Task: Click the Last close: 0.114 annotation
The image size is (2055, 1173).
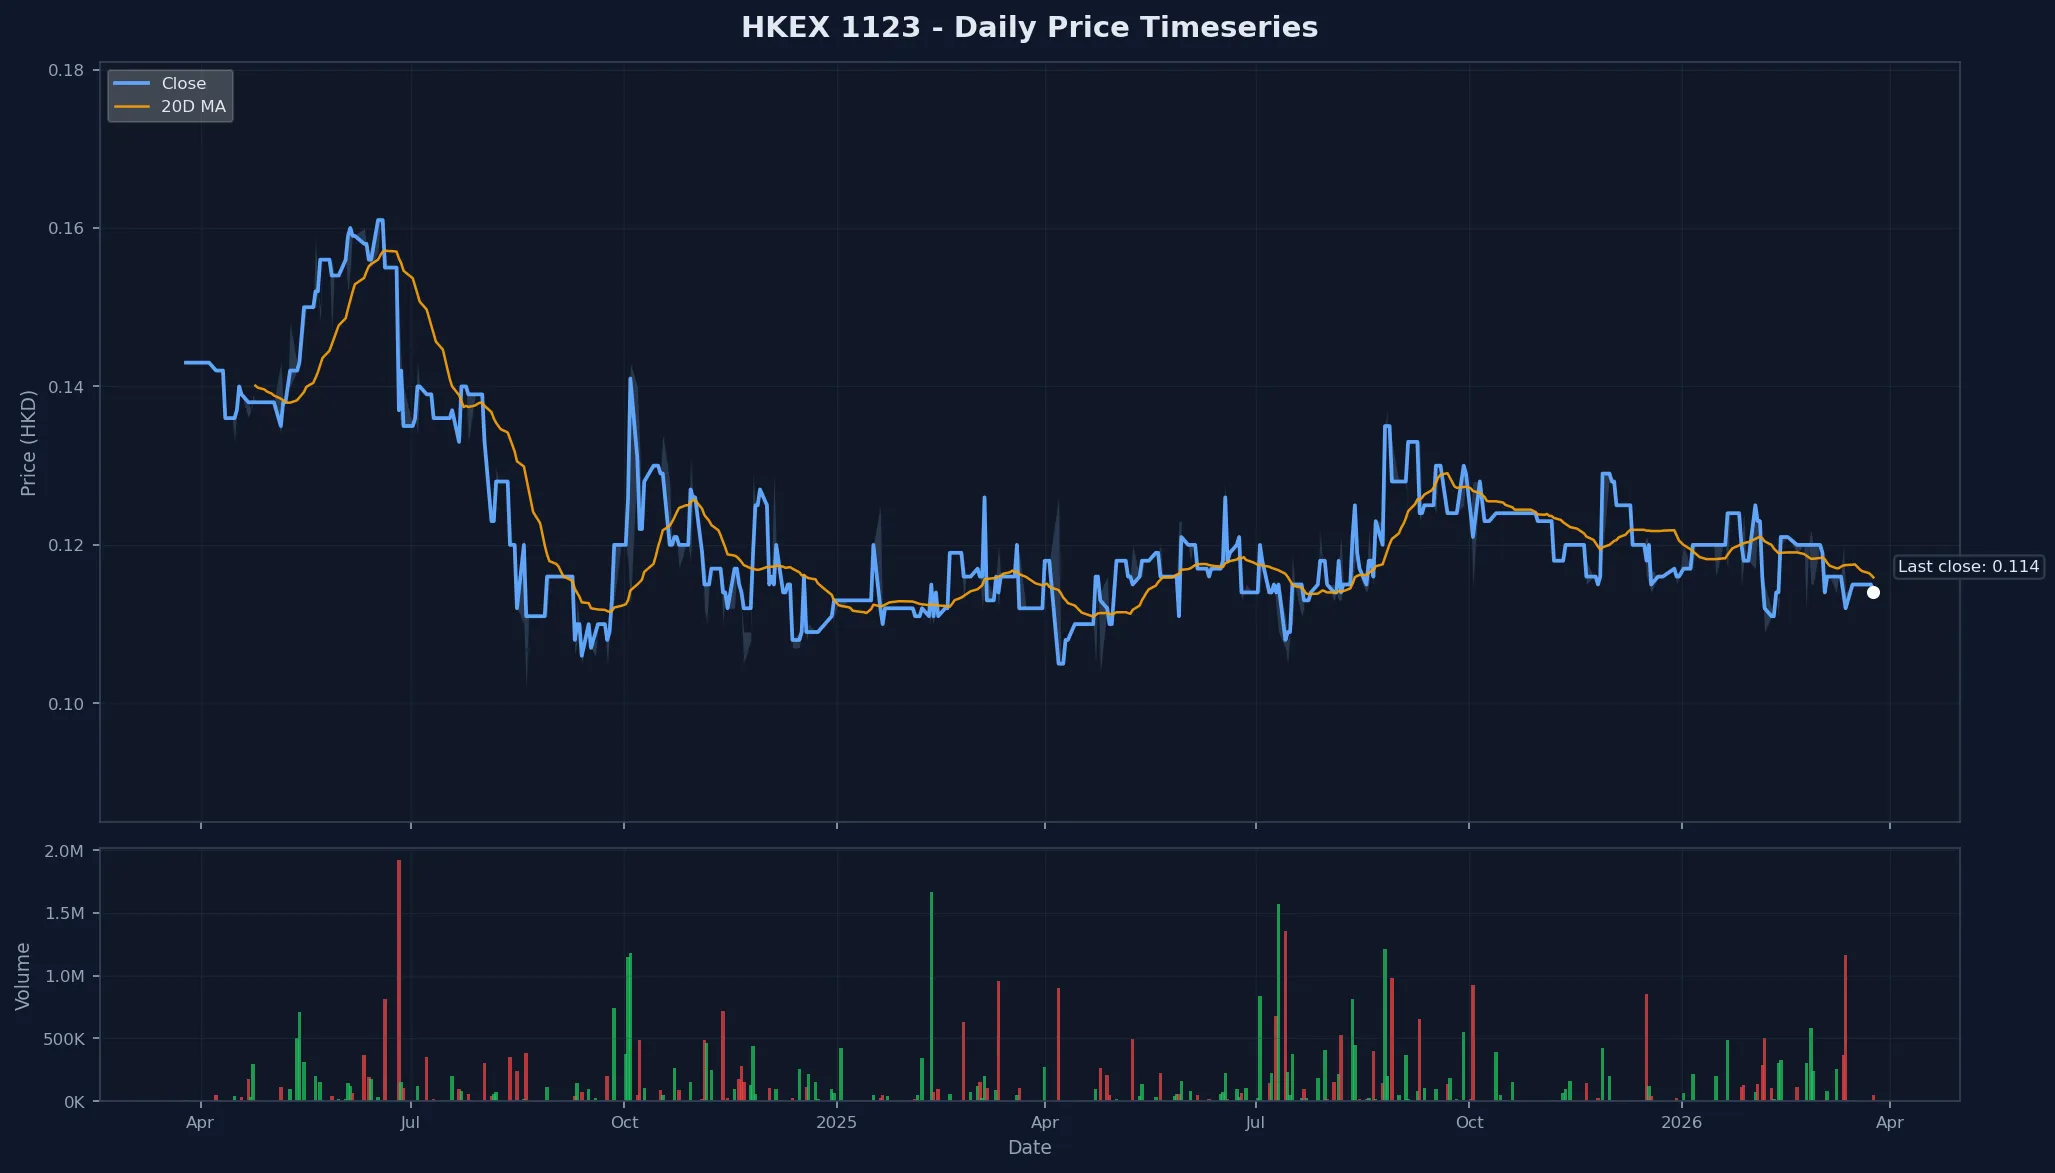Action: 1968,566
